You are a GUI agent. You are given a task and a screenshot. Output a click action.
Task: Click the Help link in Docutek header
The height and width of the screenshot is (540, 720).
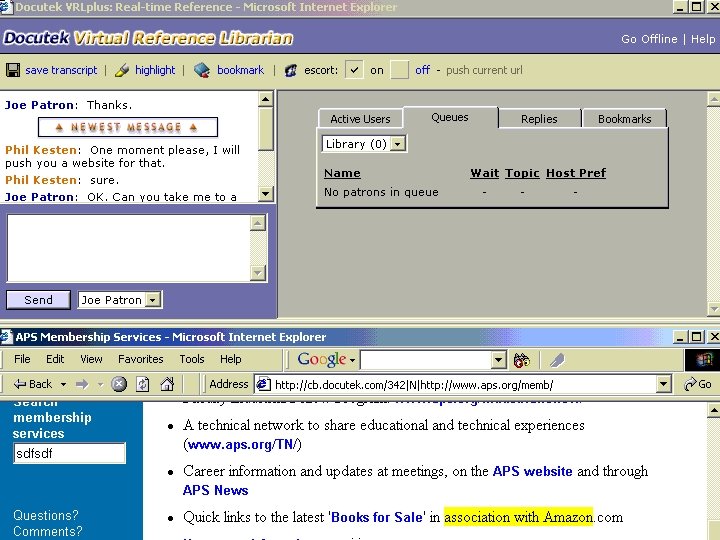[703, 39]
